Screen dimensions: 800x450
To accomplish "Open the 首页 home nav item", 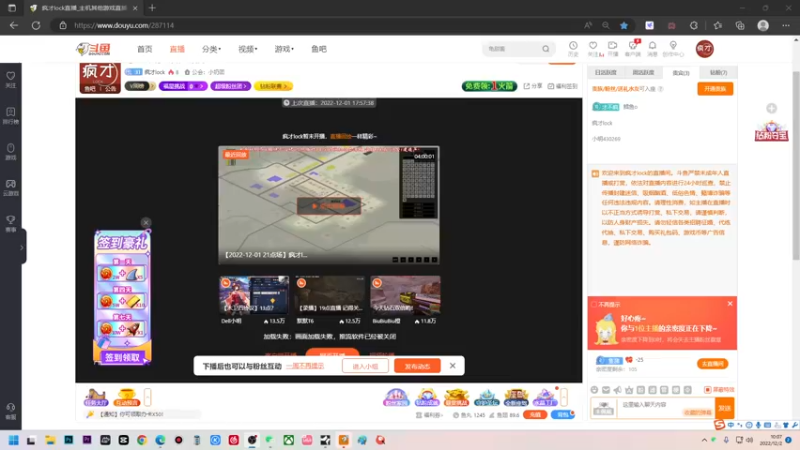I will pyautogui.click(x=144, y=49).
